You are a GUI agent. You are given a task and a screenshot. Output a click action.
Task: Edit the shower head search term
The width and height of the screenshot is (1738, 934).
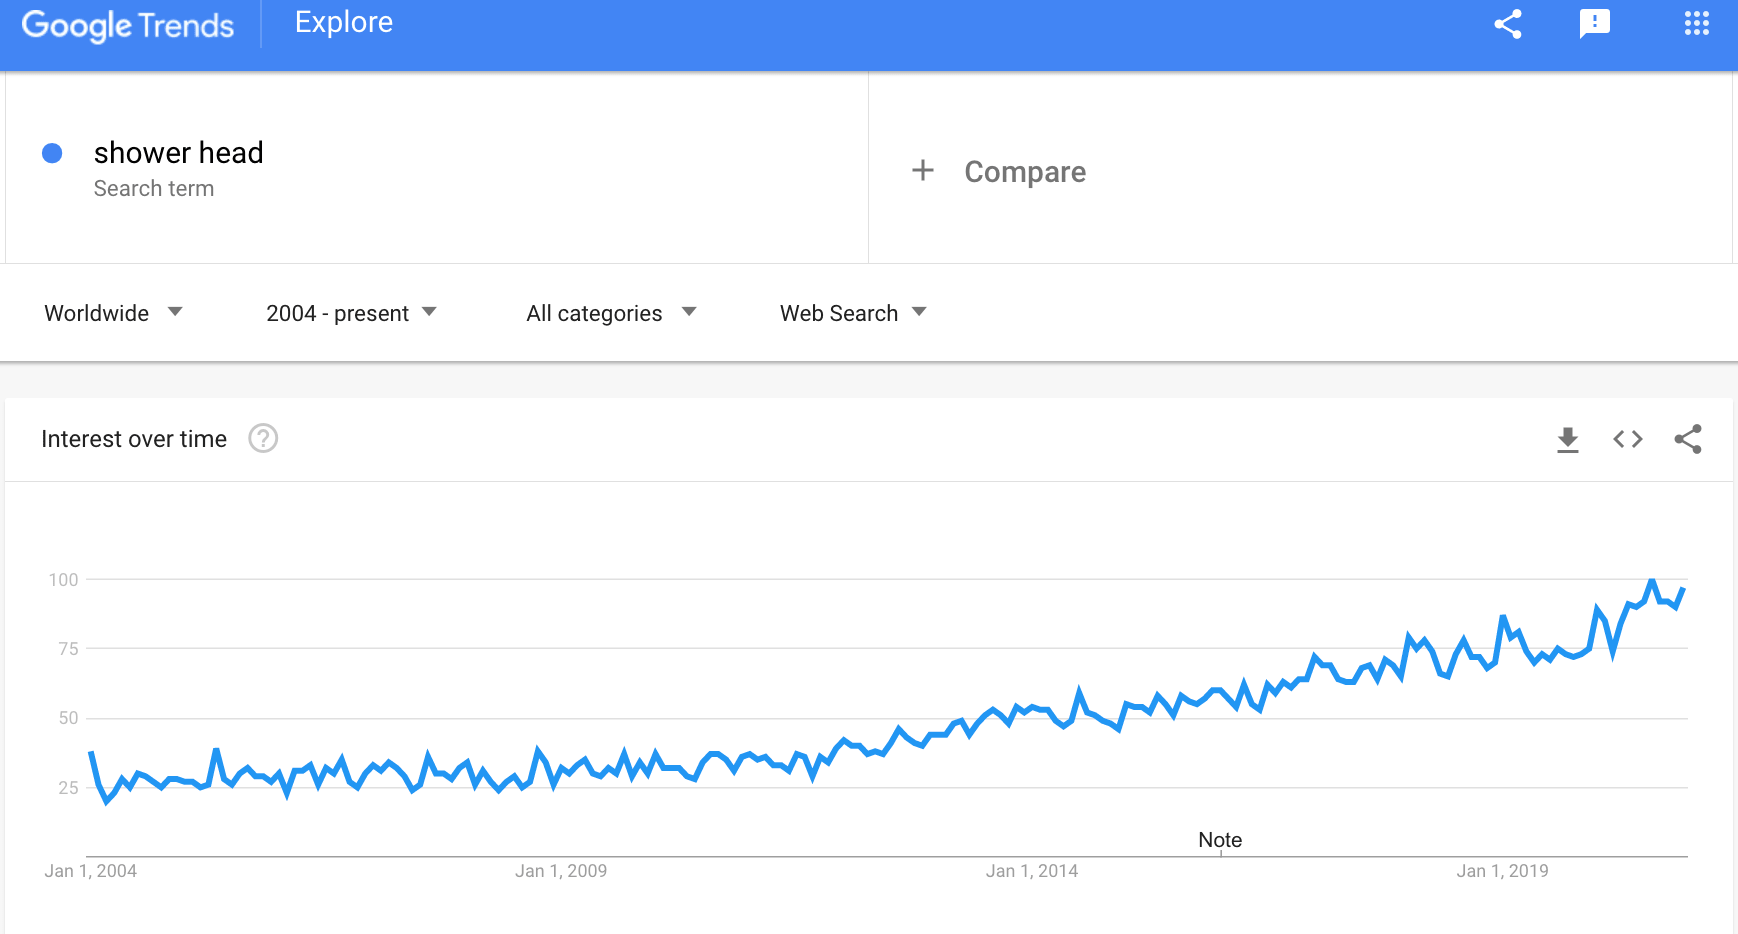(179, 153)
